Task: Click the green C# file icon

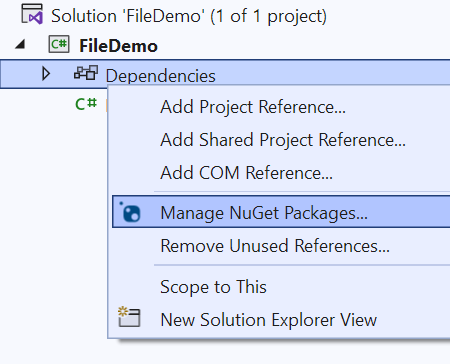Action: (x=86, y=104)
